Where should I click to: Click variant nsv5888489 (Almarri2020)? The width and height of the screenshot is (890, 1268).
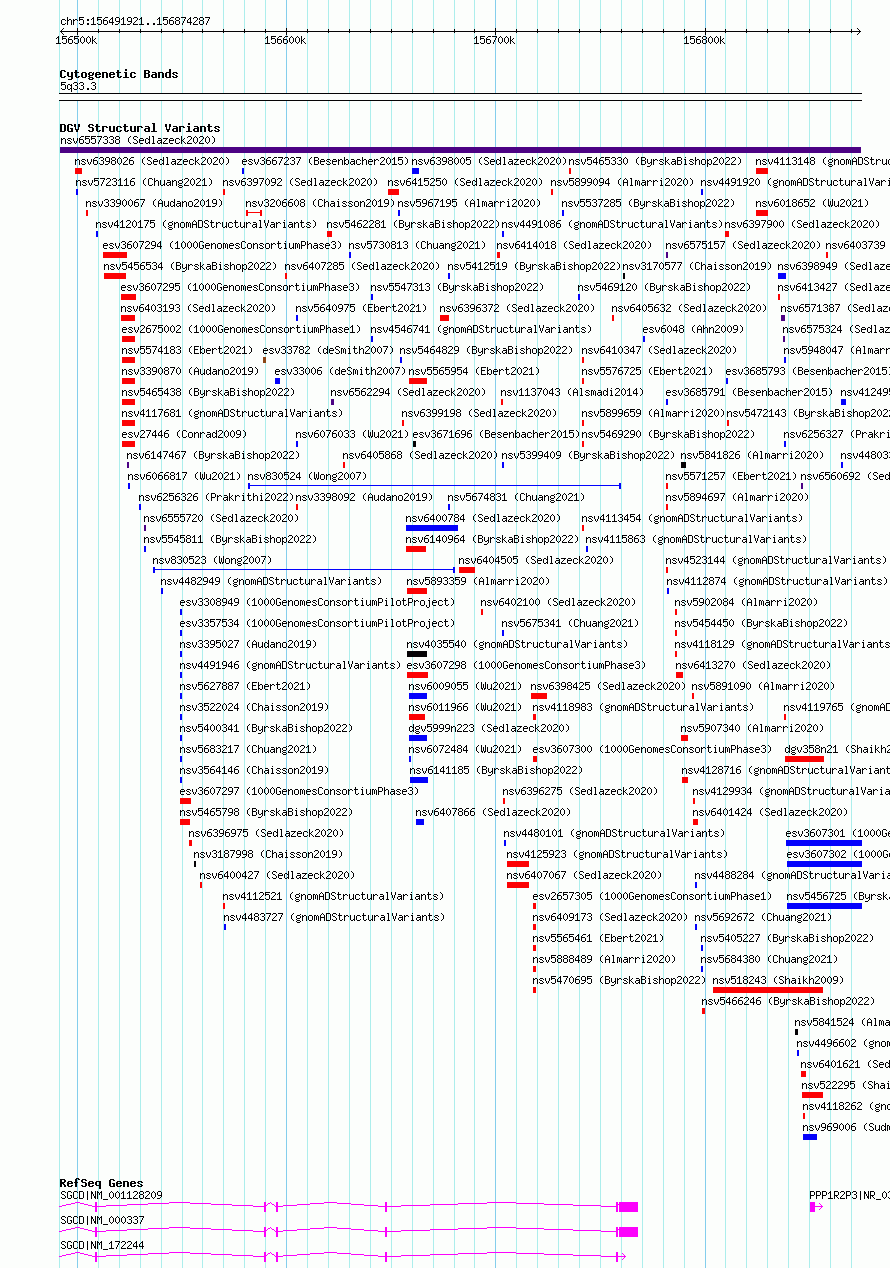(604, 959)
